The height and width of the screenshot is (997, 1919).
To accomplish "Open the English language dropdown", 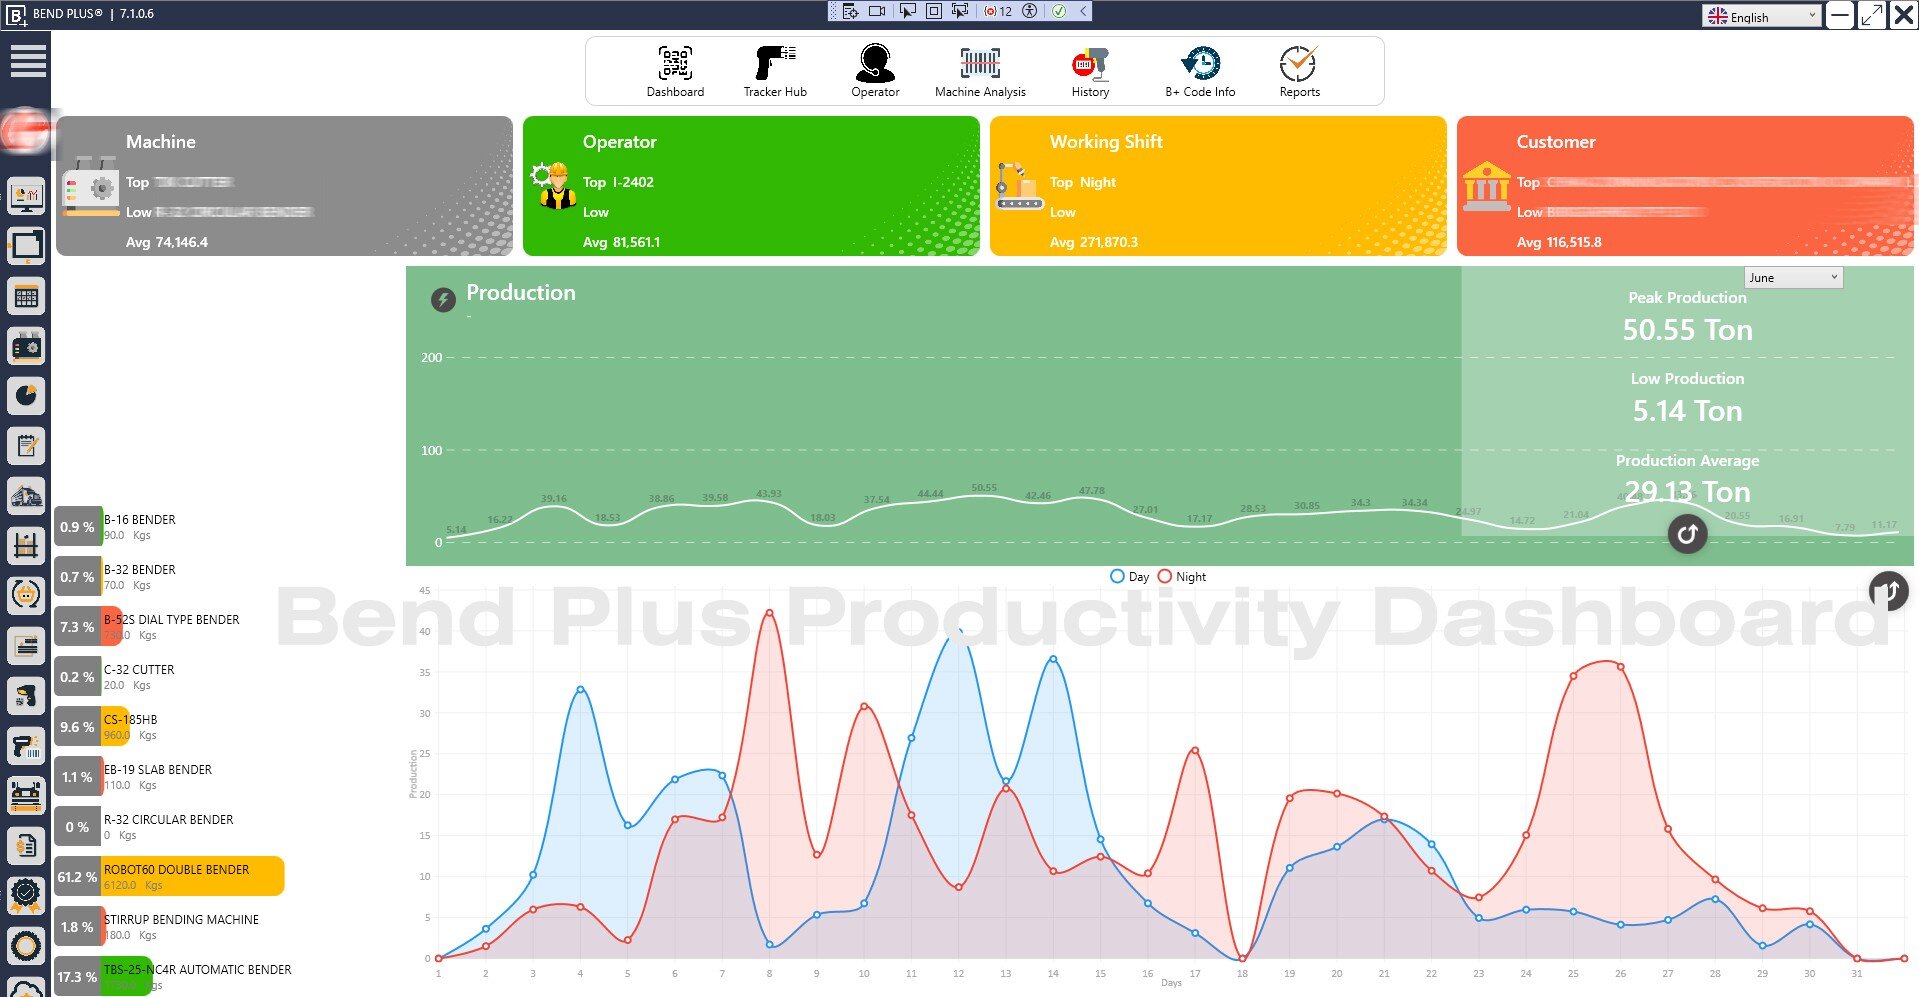I will click(1760, 16).
